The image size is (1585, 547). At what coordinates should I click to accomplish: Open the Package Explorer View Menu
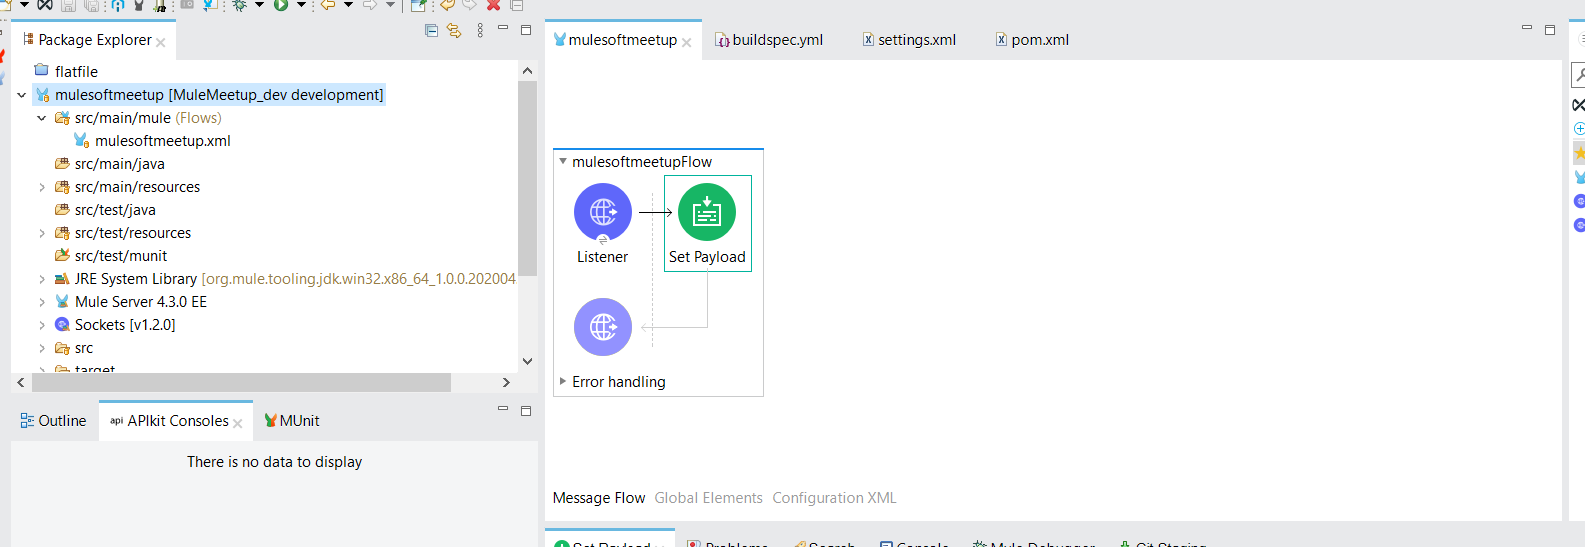tap(480, 31)
